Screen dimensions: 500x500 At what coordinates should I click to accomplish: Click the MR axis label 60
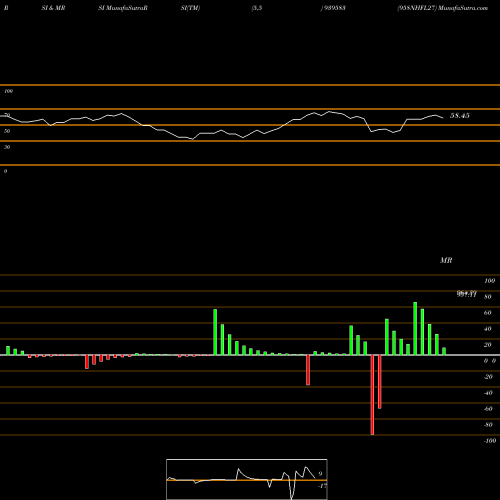point(488,313)
